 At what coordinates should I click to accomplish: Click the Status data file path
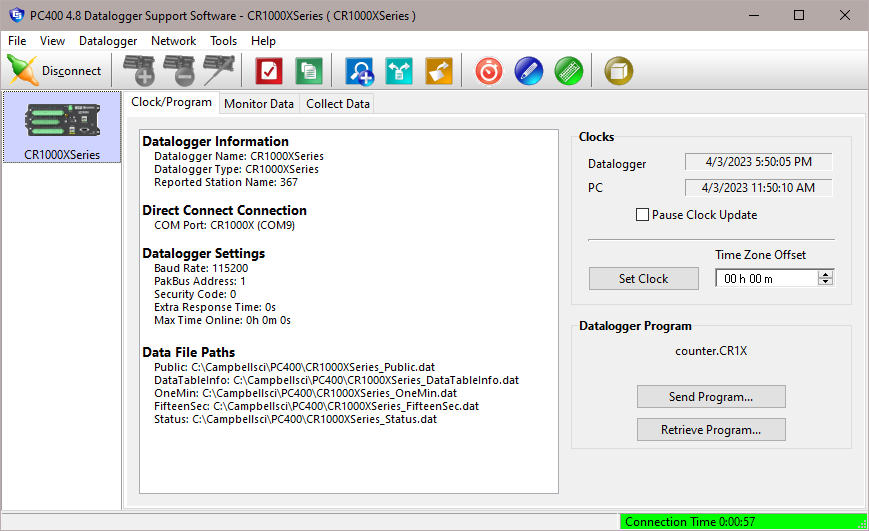[295, 420]
